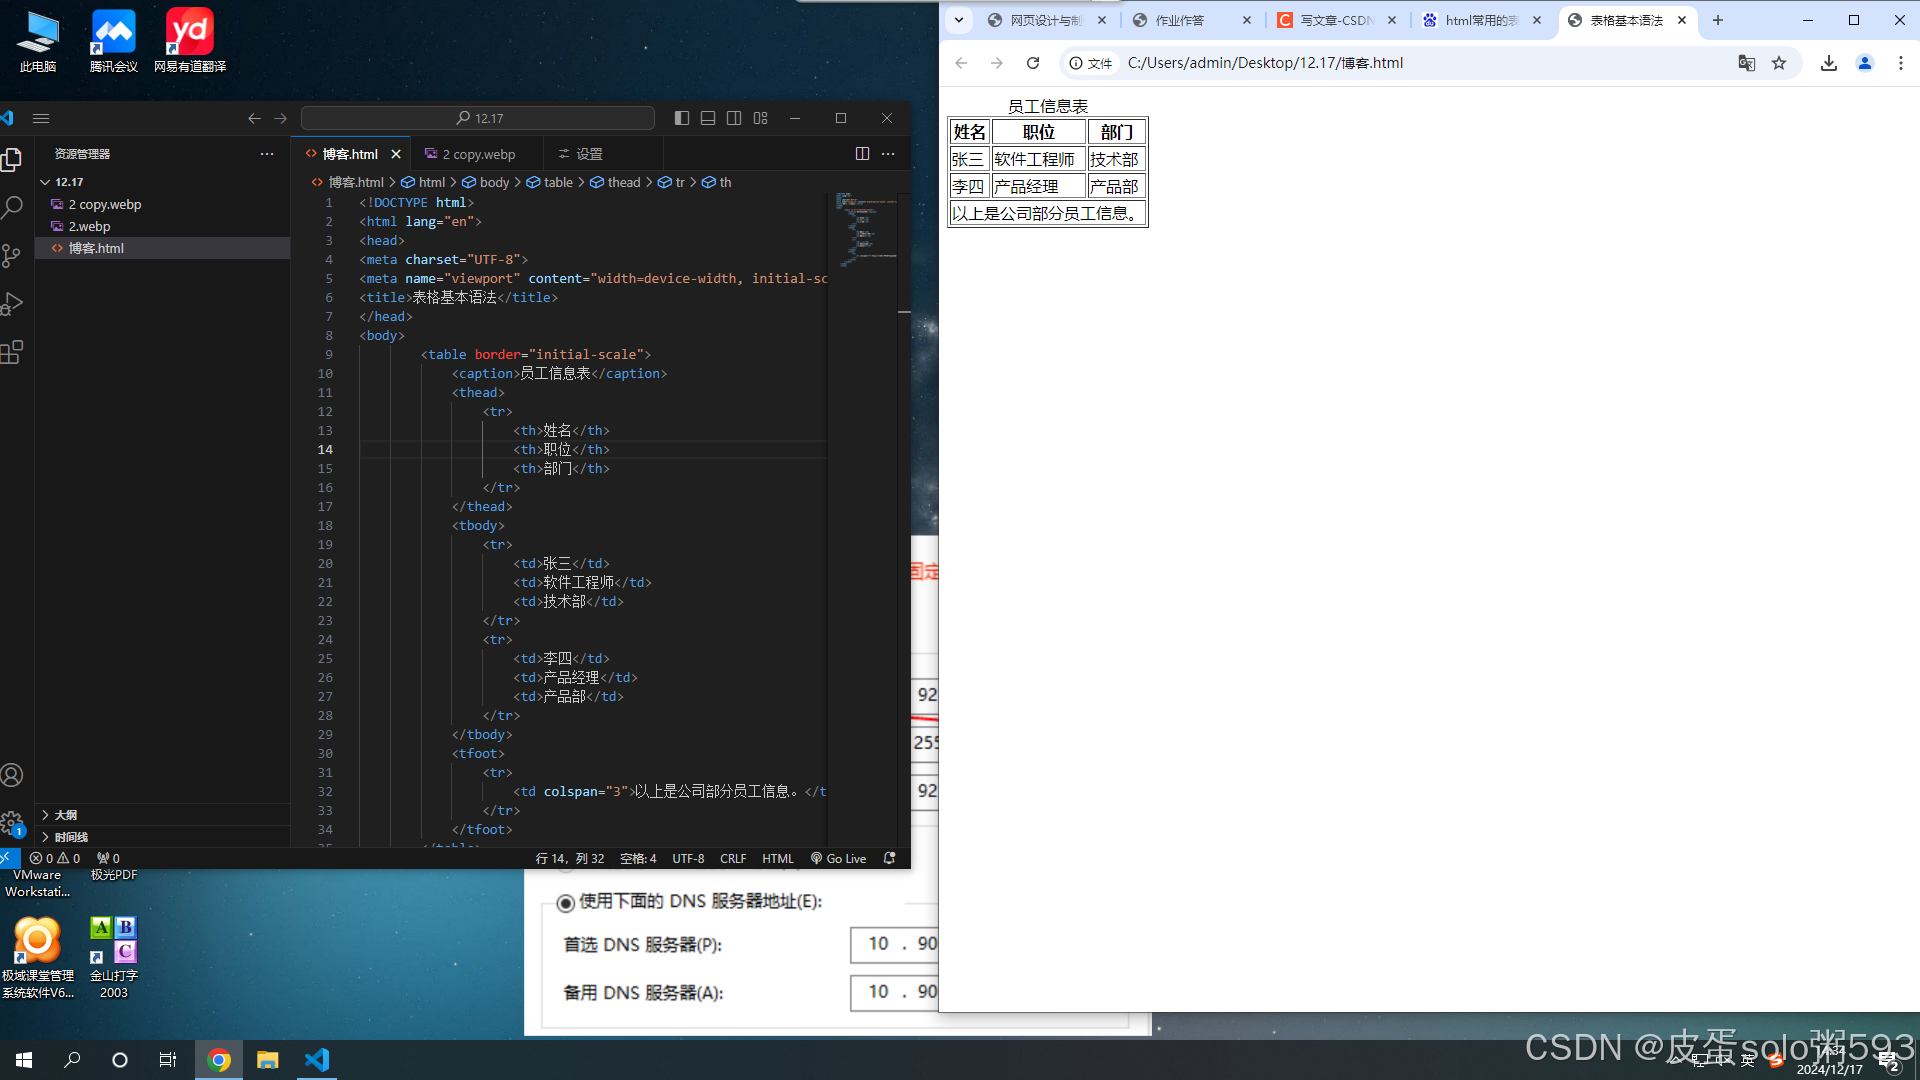
Task: Click the CRLF line ending button
Action: [733, 859]
